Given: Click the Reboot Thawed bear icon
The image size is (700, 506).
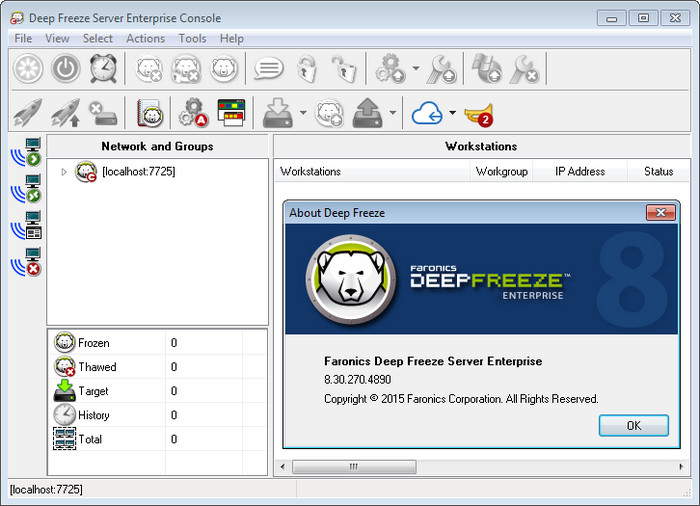Looking at the screenshot, I should coord(149,69).
